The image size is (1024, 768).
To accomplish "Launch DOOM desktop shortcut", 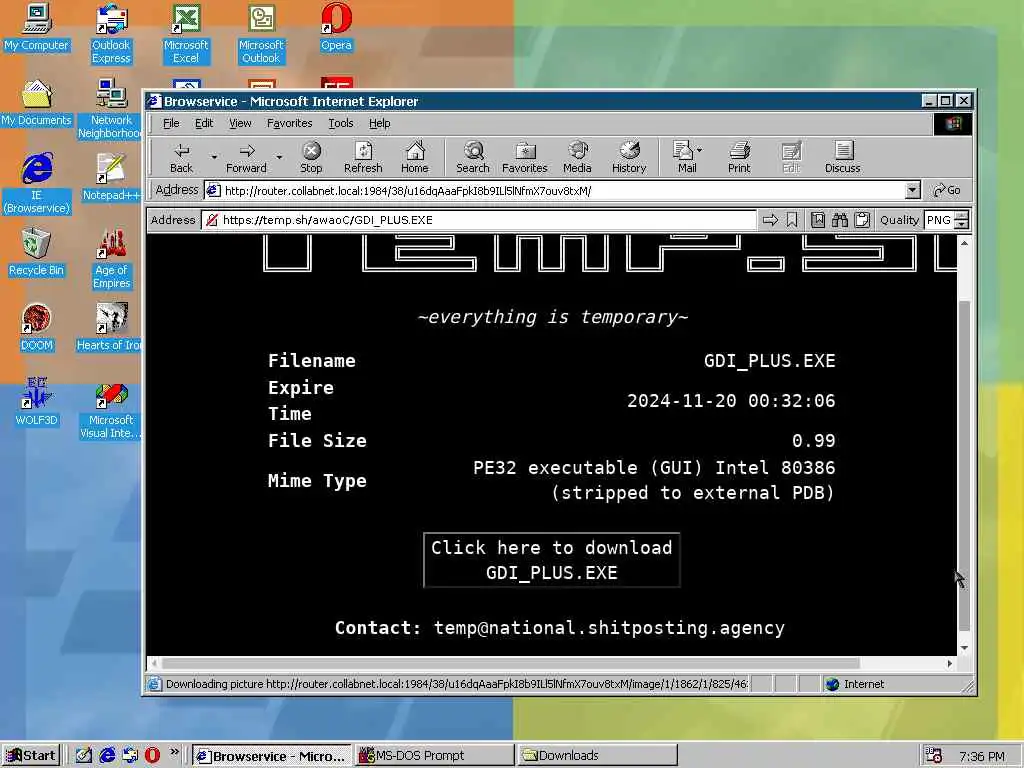I will click(36, 328).
